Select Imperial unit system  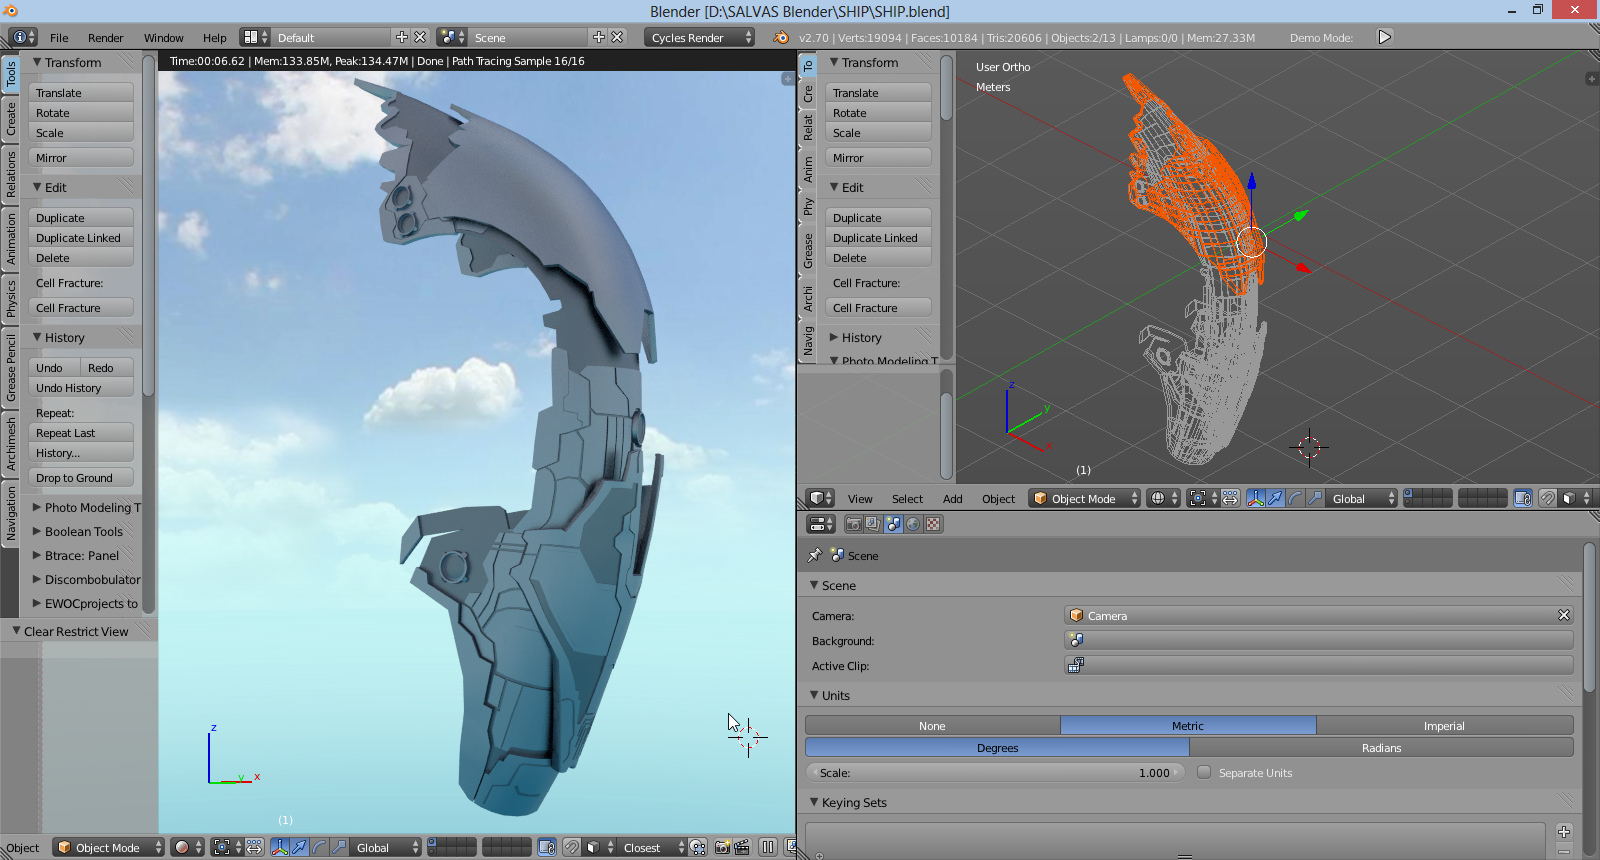pos(1443,726)
